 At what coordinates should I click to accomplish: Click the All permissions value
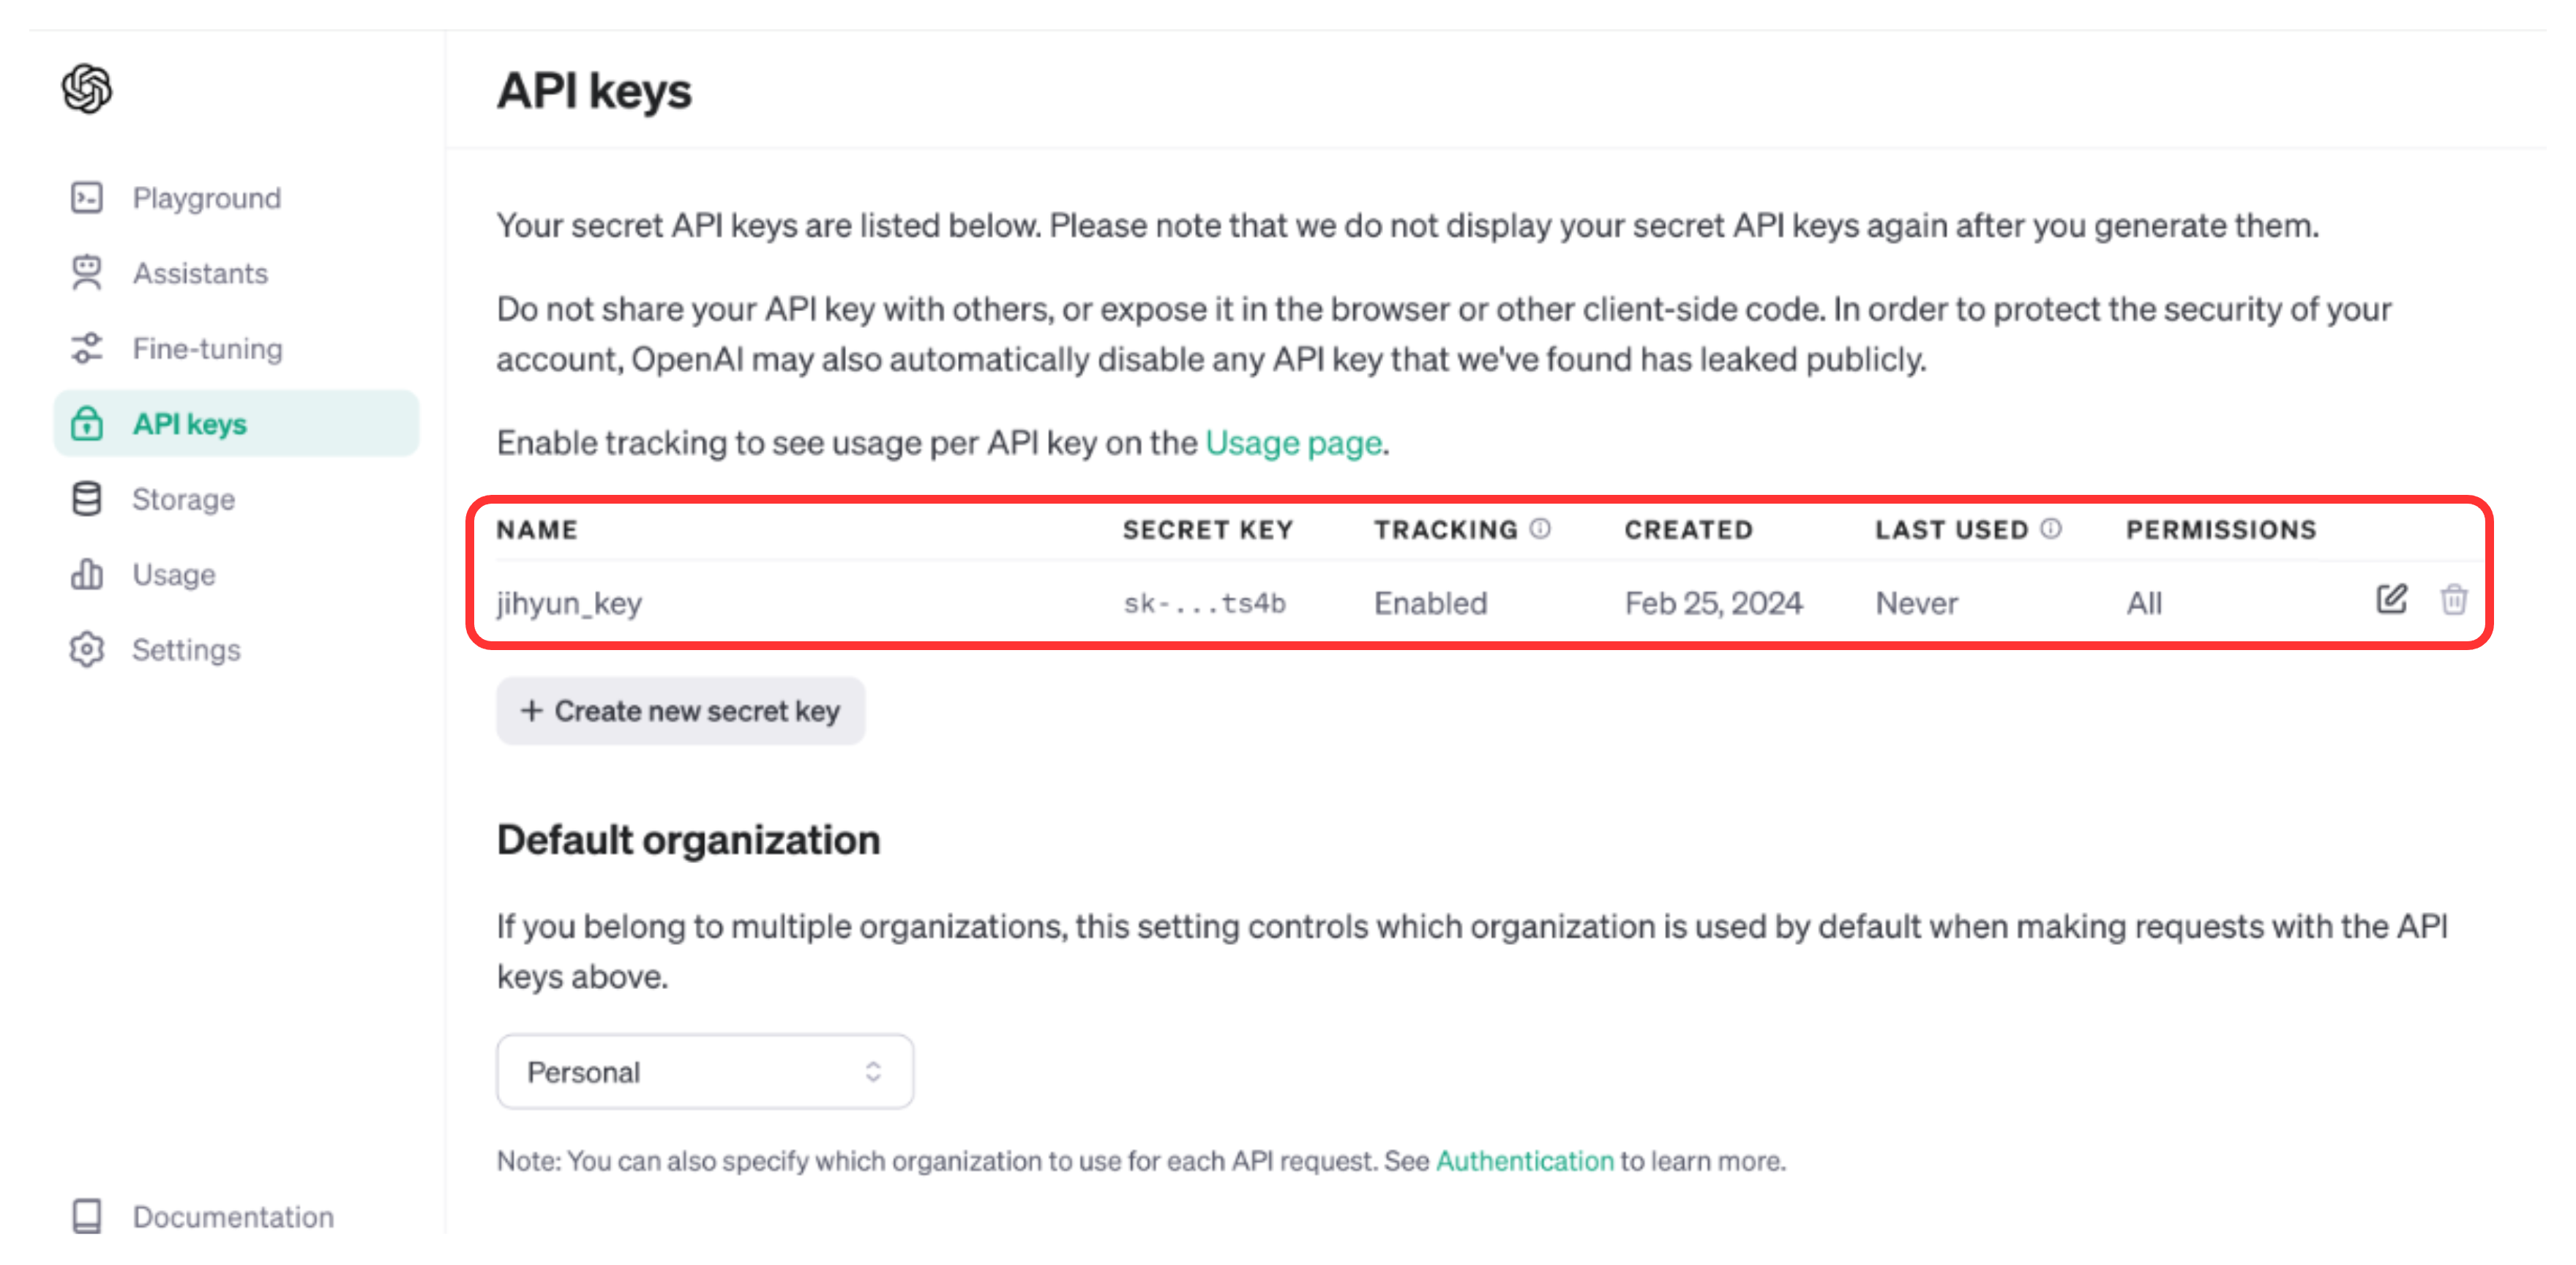click(x=2144, y=603)
